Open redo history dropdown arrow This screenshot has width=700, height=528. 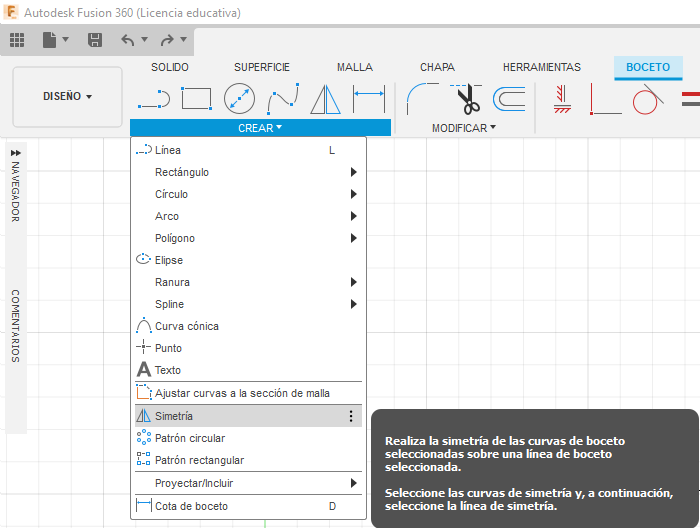[183, 39]
